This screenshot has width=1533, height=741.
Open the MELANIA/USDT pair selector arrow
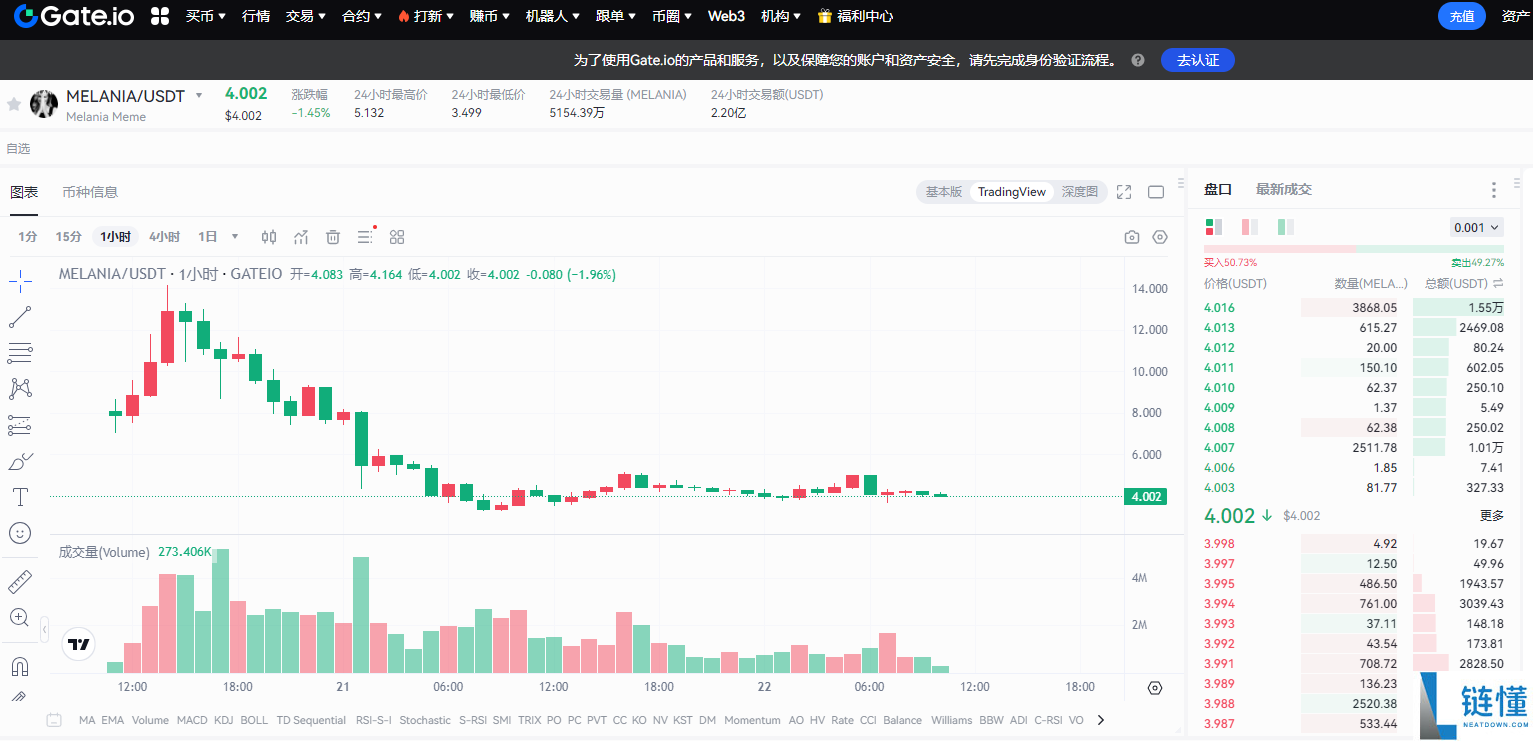(199, 96)
